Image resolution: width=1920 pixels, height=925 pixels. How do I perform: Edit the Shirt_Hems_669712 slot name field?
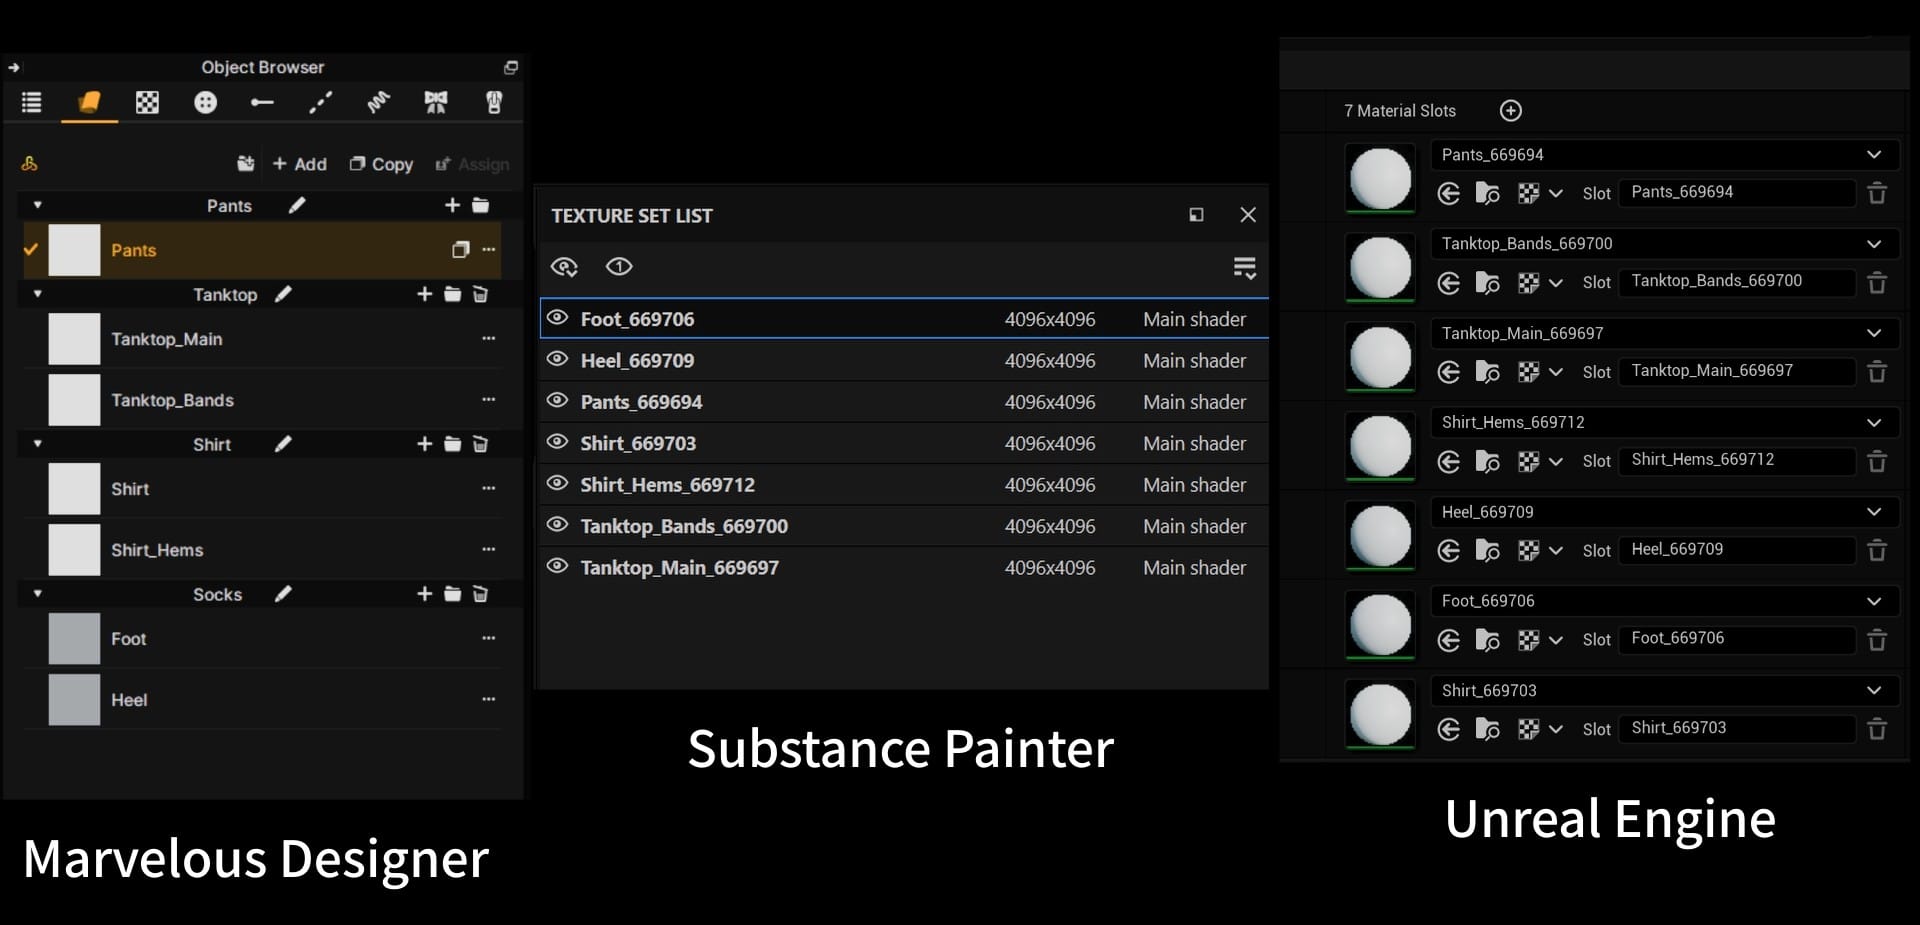click(x=1737, y=460)
